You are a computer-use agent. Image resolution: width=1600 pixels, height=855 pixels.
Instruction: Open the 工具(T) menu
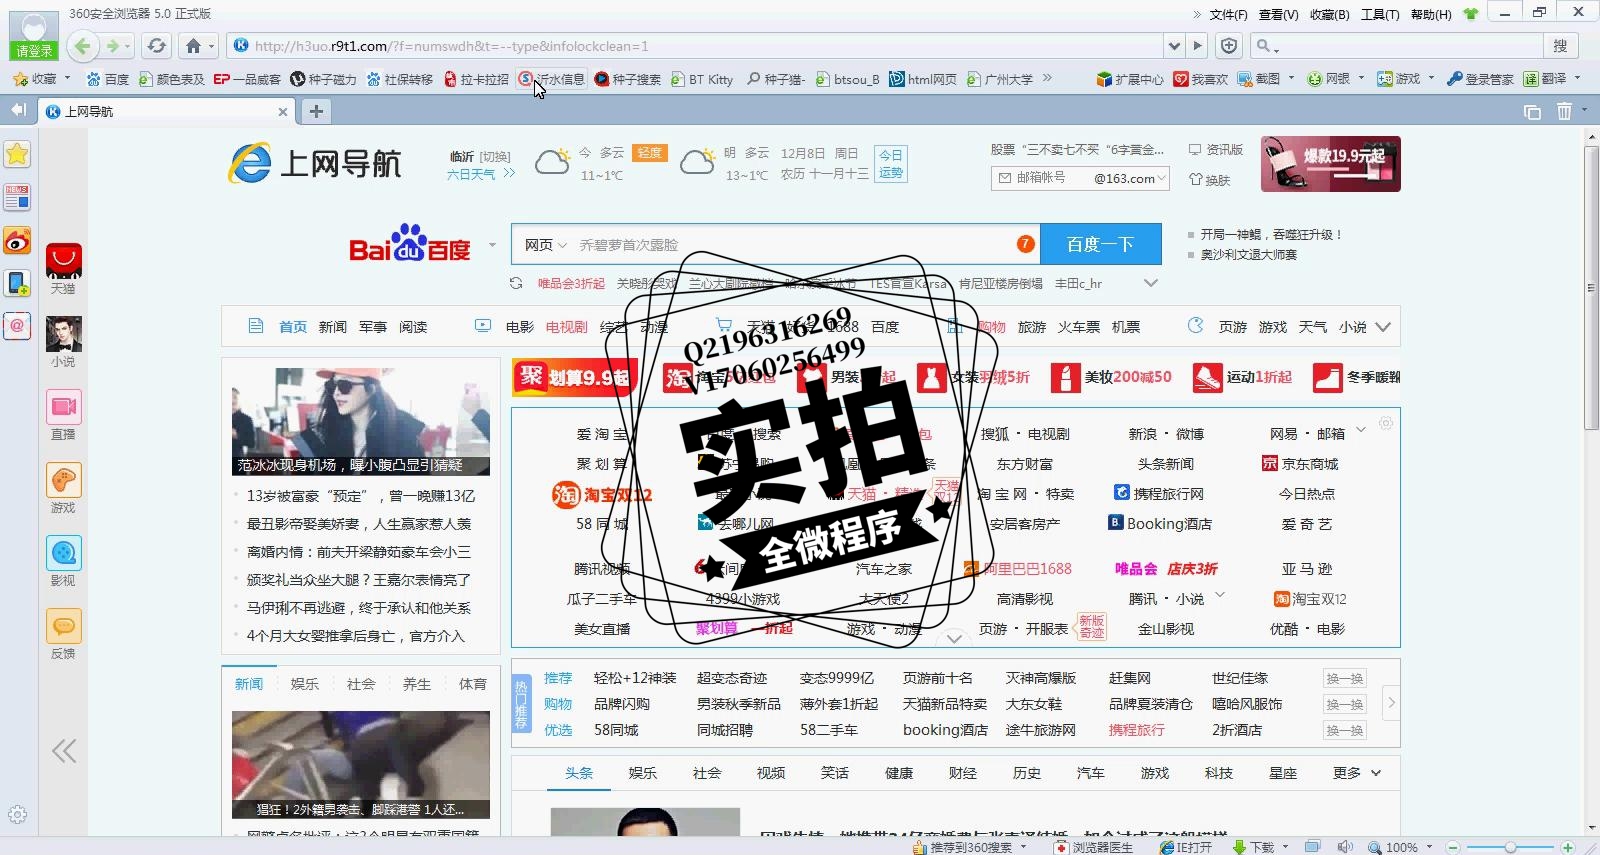[1380, 15]
